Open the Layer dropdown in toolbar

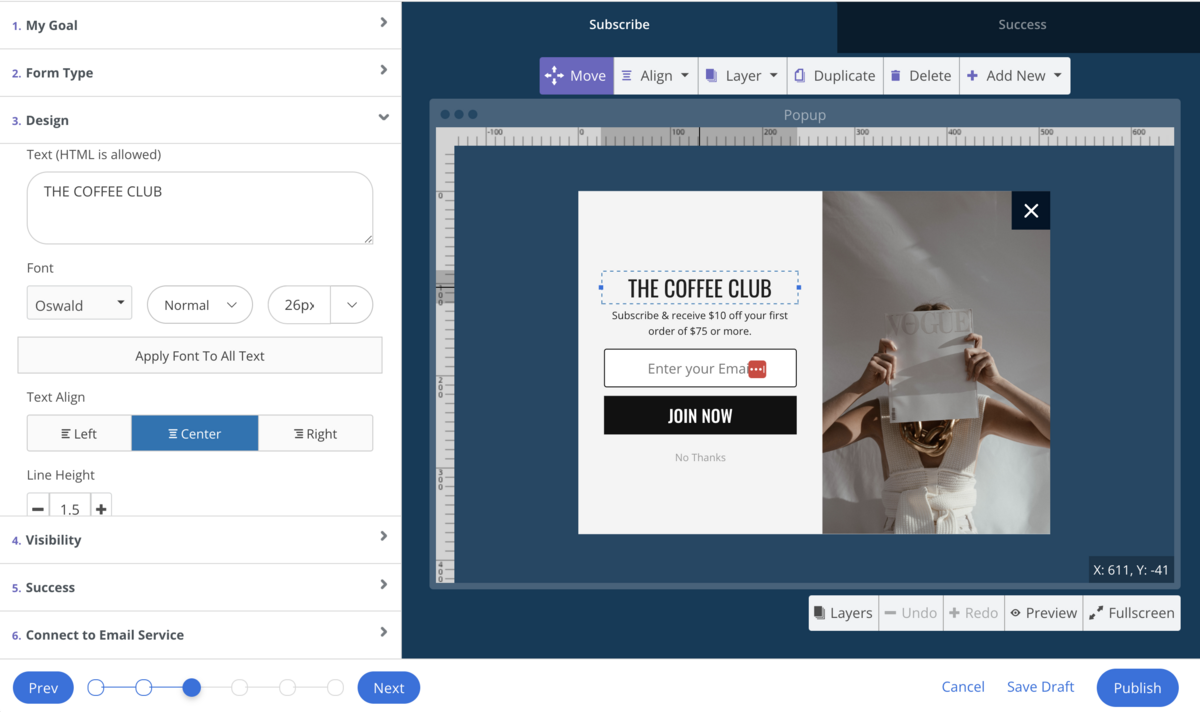click(x=741, y=76)
